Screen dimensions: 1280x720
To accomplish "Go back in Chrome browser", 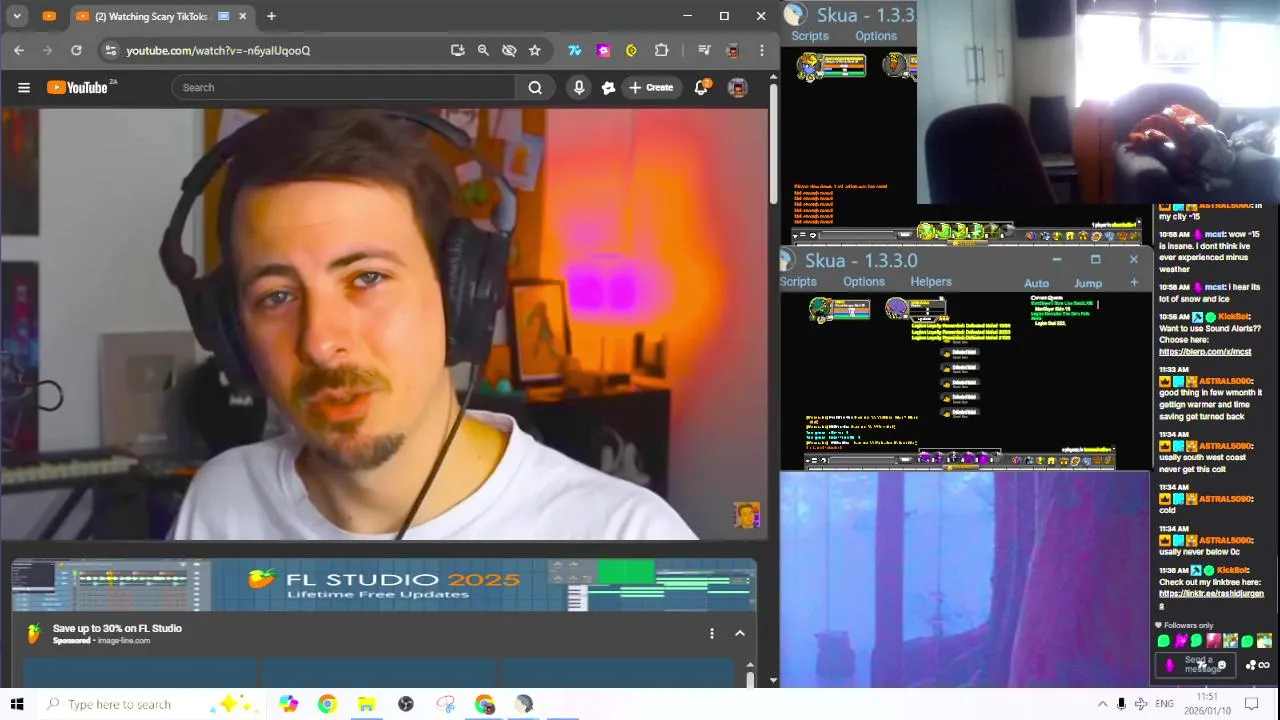I will click(x=19, y=50).
